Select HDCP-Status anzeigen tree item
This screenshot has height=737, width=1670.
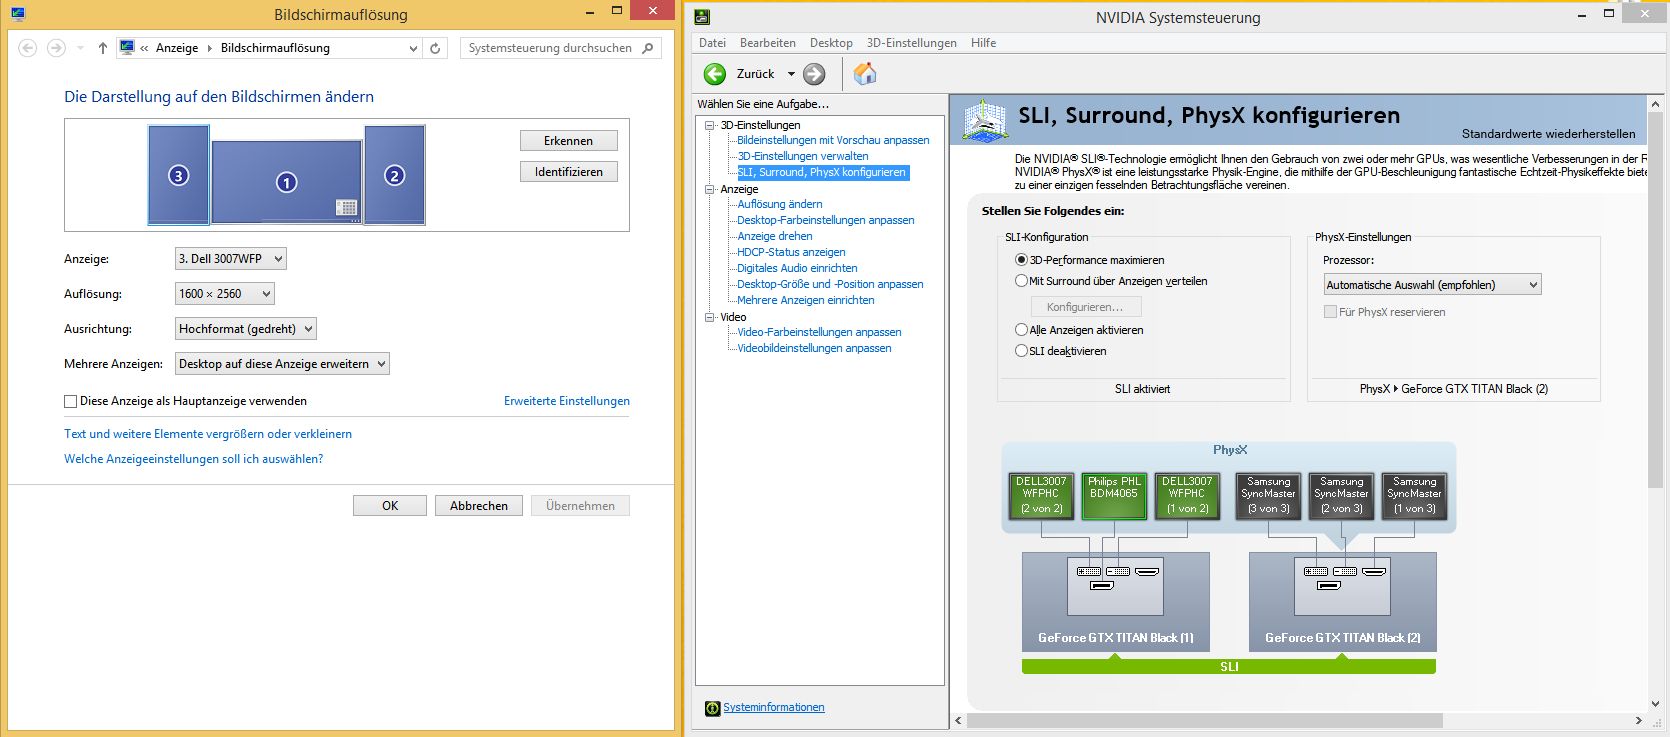(791, 252)
